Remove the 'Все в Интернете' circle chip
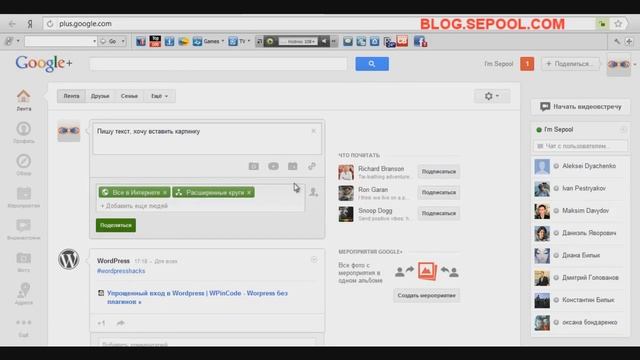The image size is (640, 360). coord(165,192)
